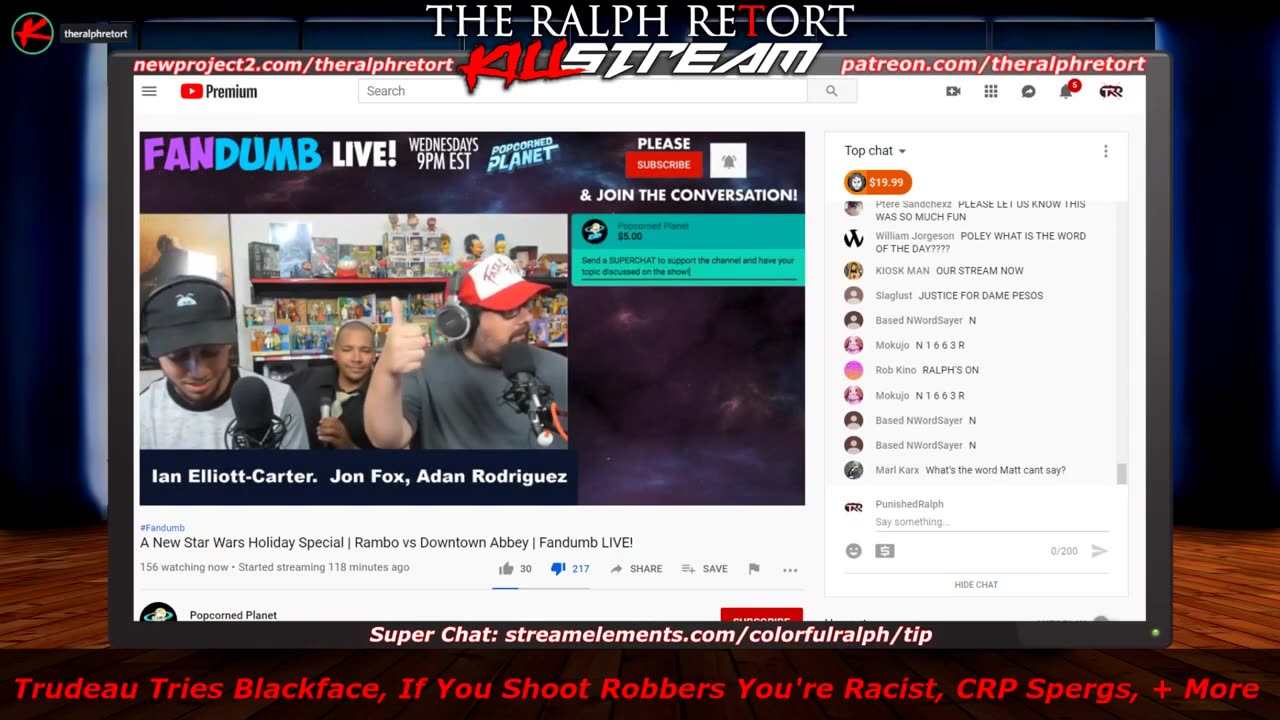Click chat message 'JUSTICE FOR DAME PESOS'
The height and width of the screenshot is (720, 1280).
(980, 296)
